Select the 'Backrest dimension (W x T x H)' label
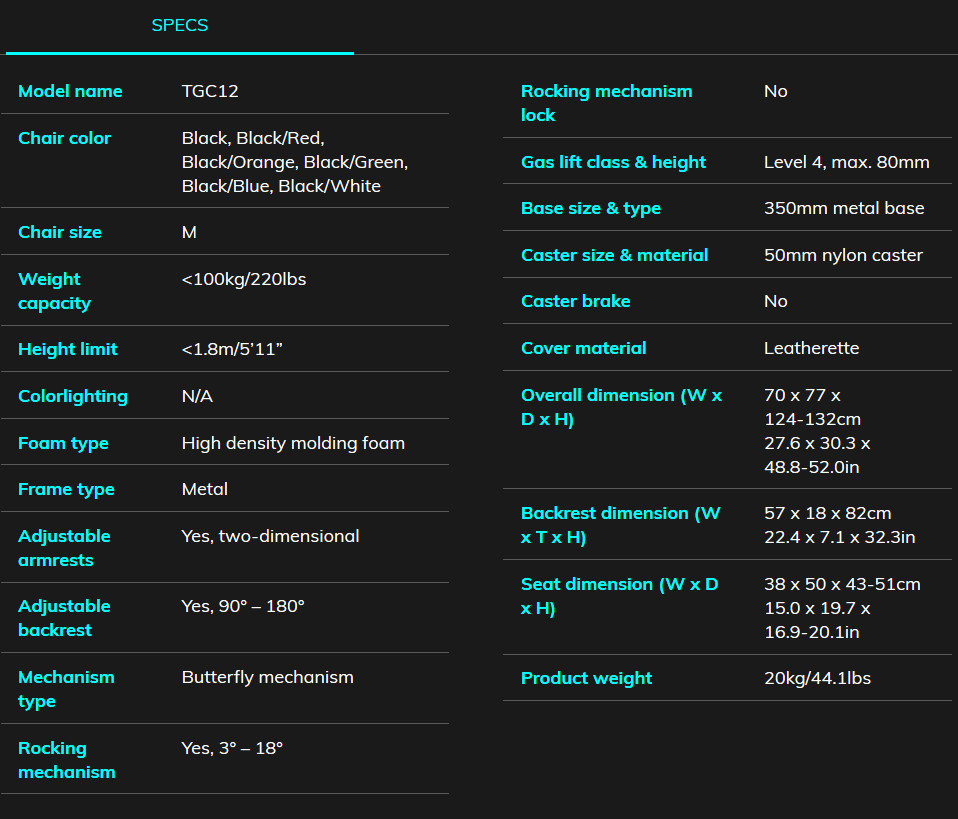Viewport: 958px width, 819px height. (621, 525)
